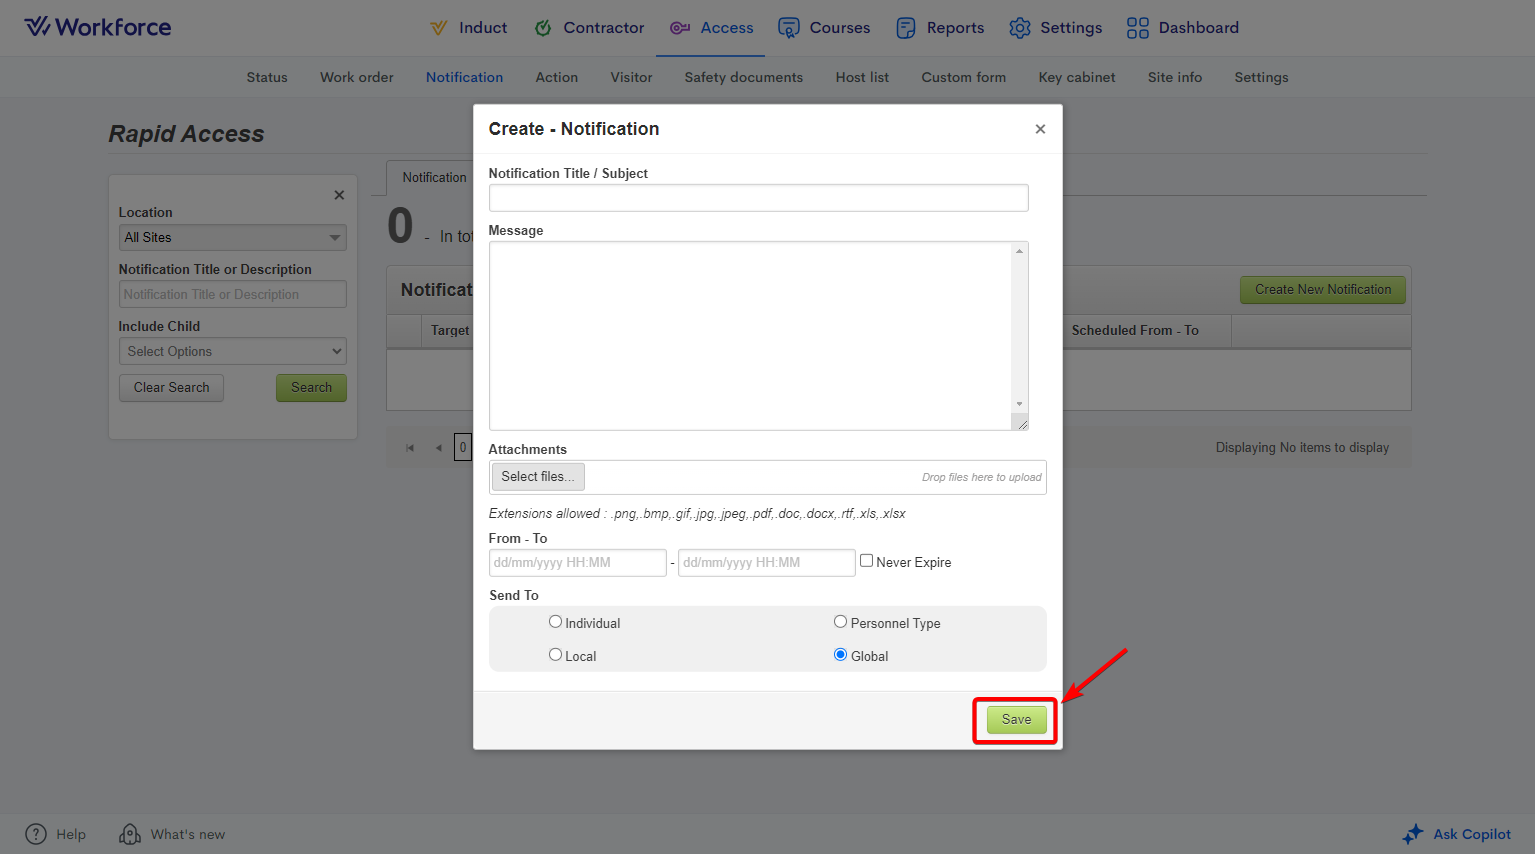Screen dimensions: 1535x854
Task: Click the Reports clipboard icon
Action: [x=906, y=28]
